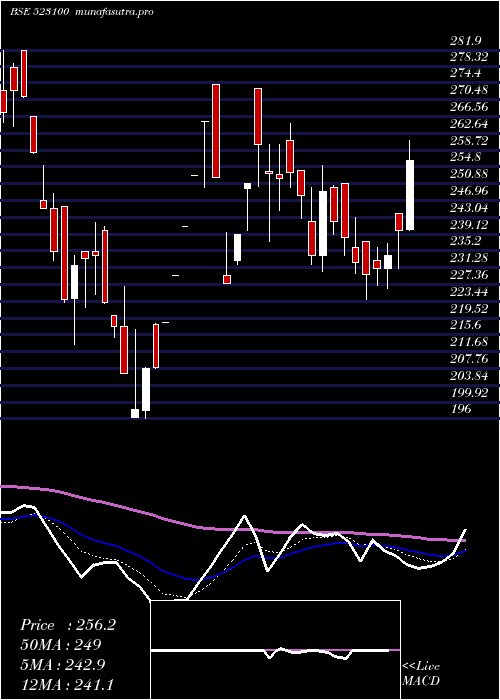Select the first red candle at chart's left edge

click(x=3, y=101)
